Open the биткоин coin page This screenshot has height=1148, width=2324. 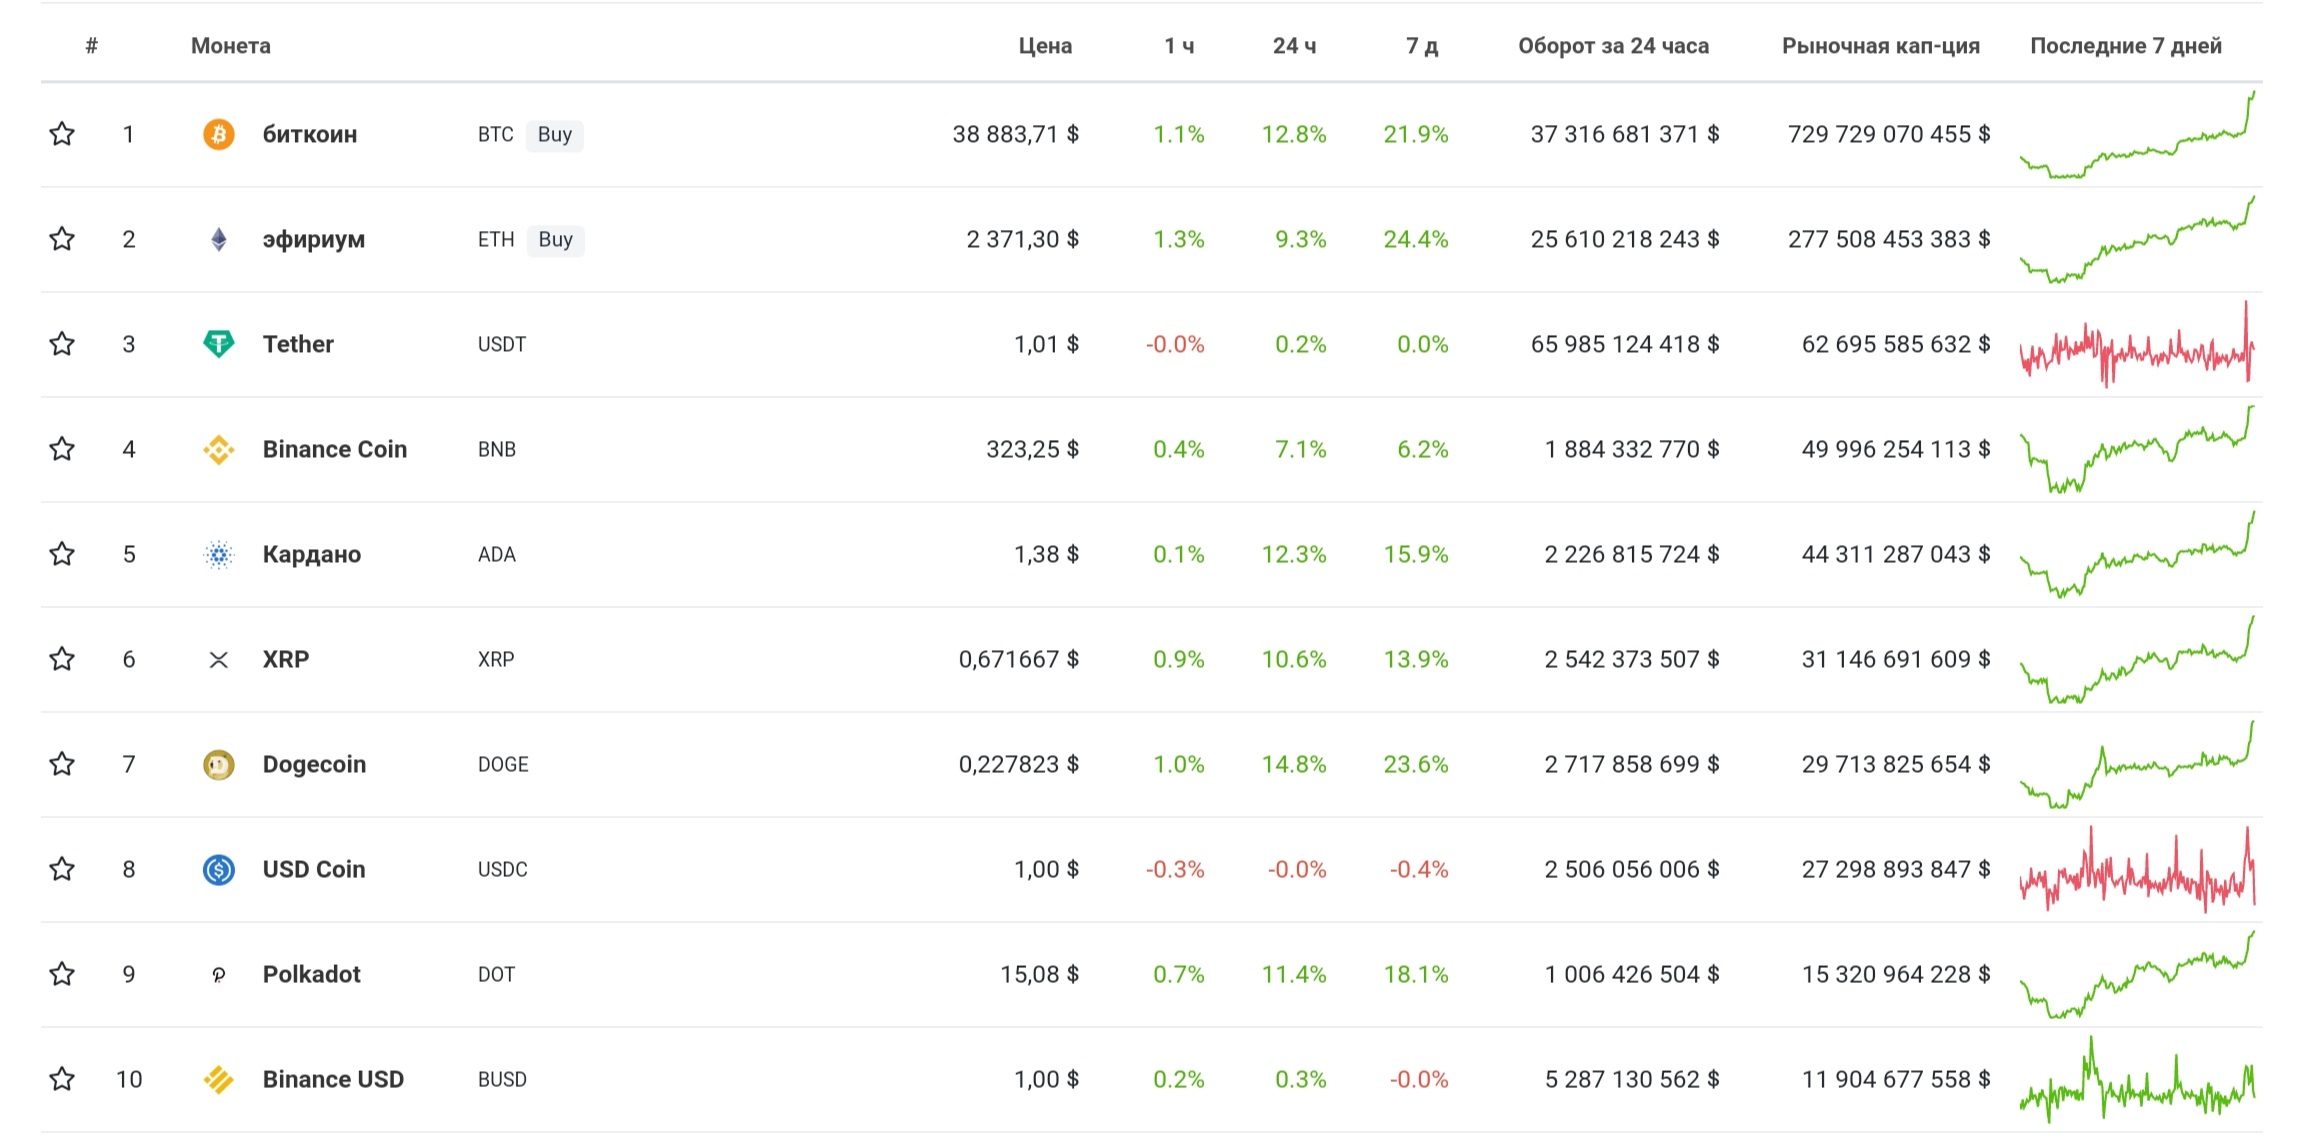pos(310,134)
